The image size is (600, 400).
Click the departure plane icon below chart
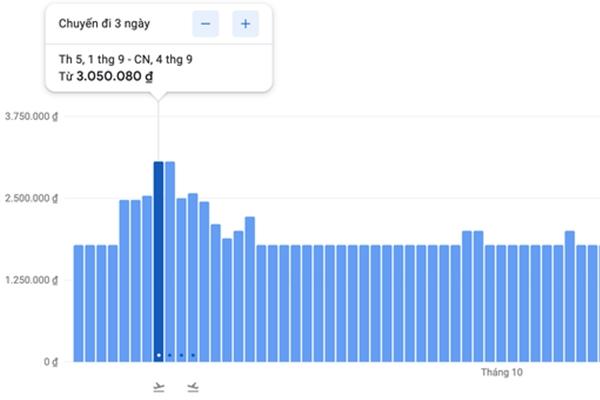click(x=158, y=386)
